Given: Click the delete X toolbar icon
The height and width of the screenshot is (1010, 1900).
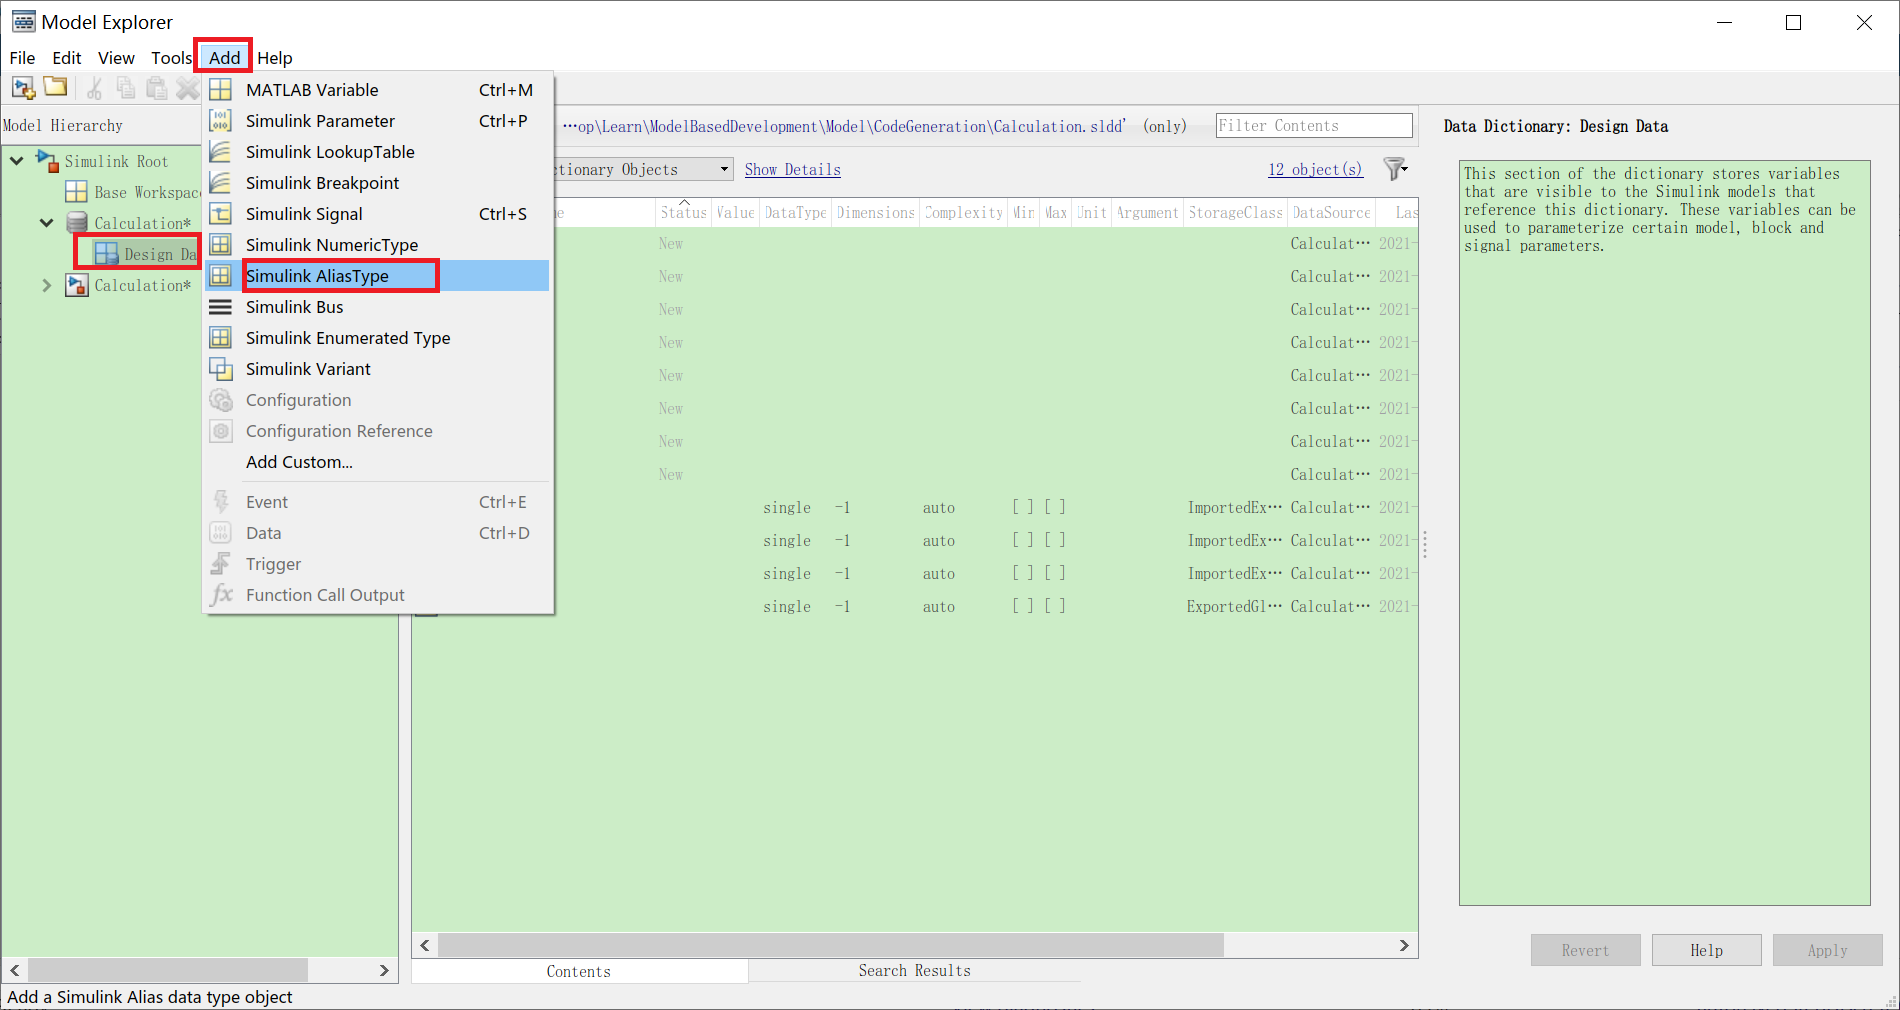Looking at the screenshot, I should pos(187,88).
